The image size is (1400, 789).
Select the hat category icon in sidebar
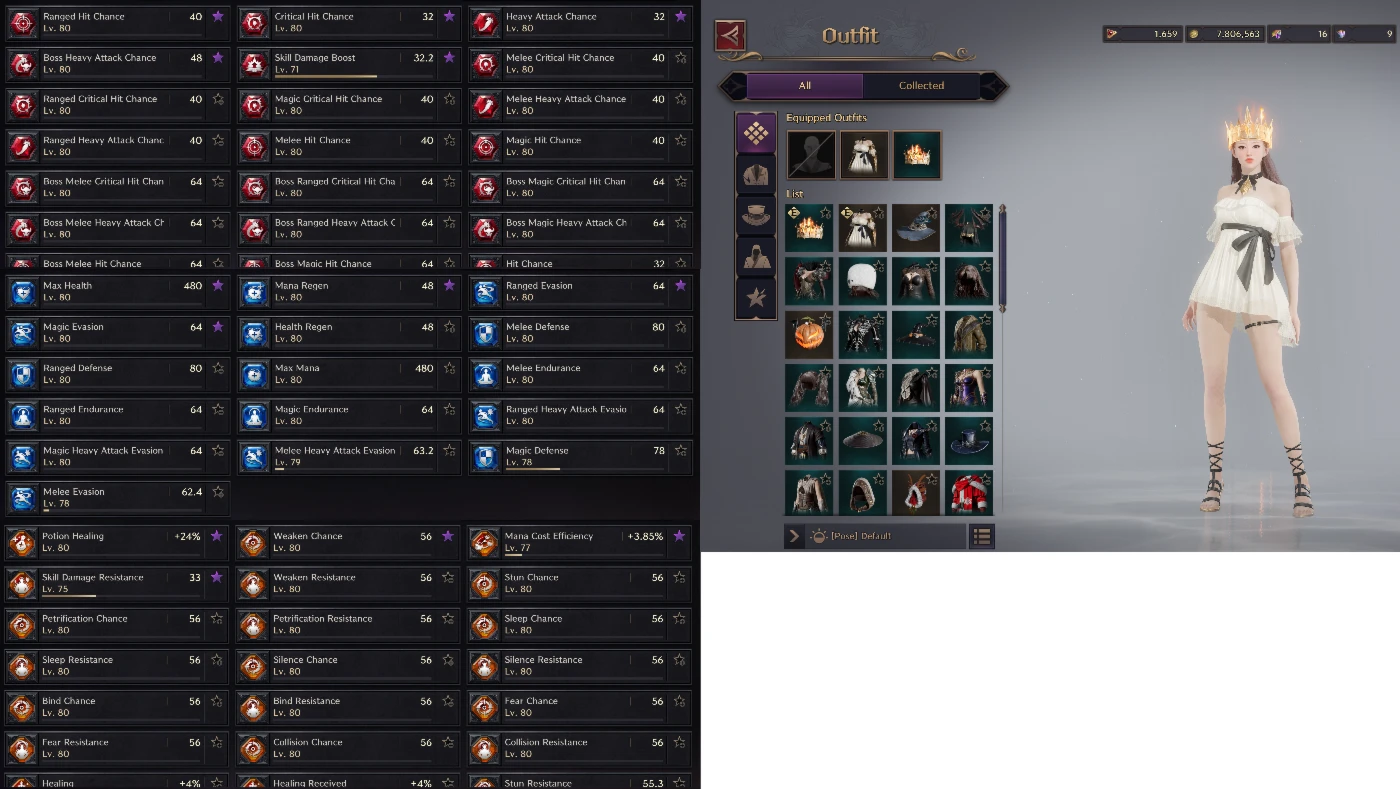pyautogui.click(x=756, y=215)
